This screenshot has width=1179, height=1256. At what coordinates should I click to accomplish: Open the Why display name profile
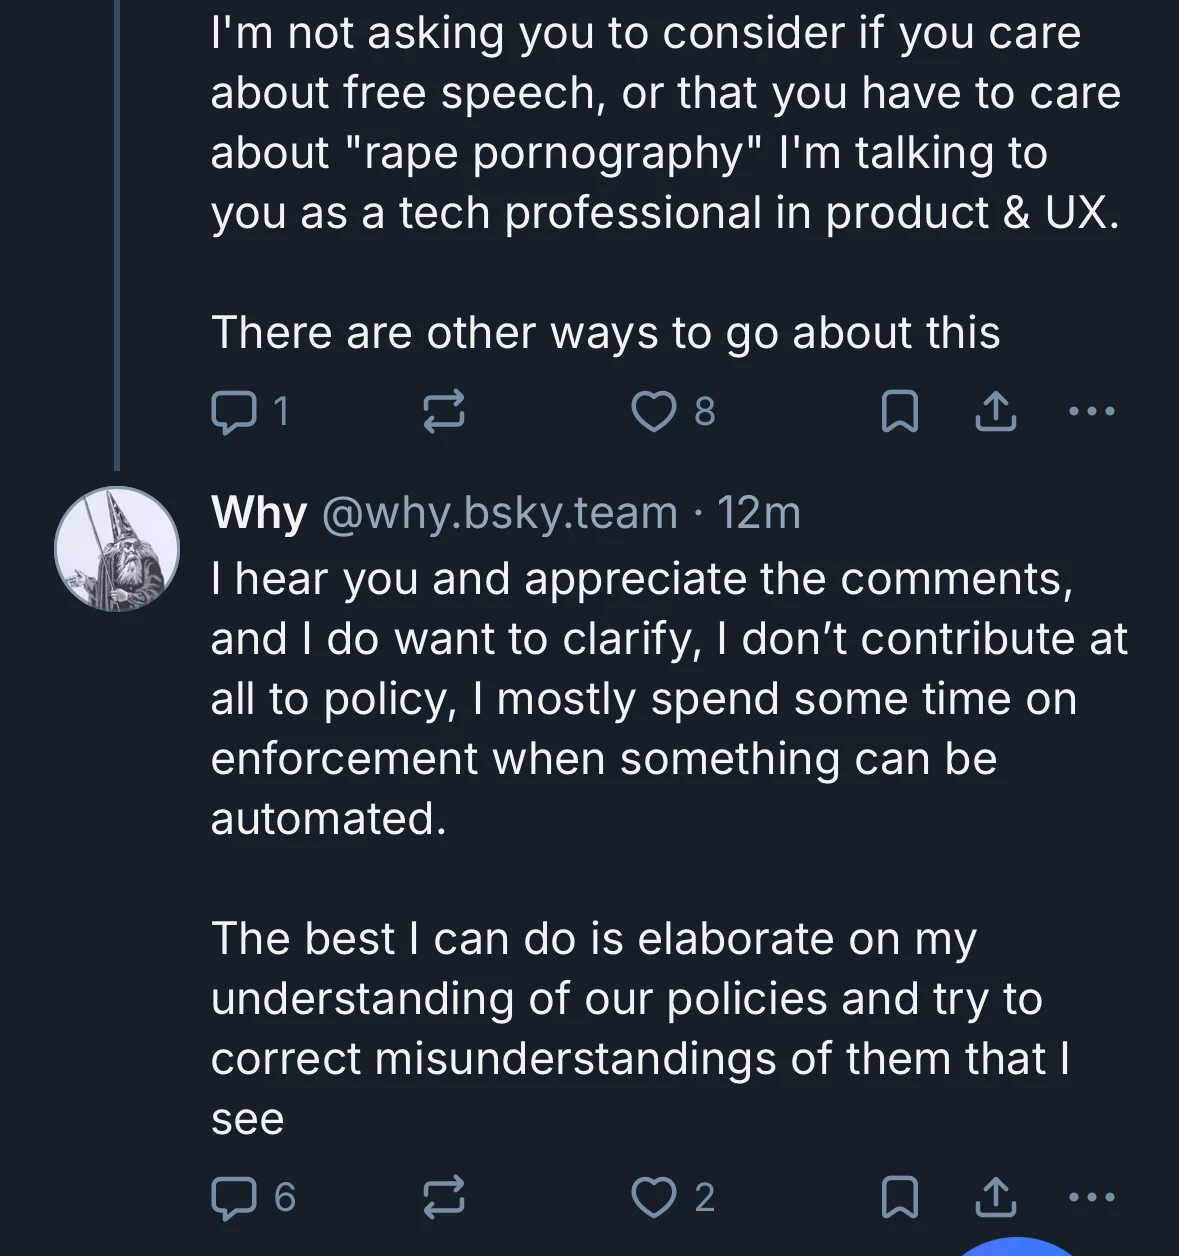tap(259, 513)
